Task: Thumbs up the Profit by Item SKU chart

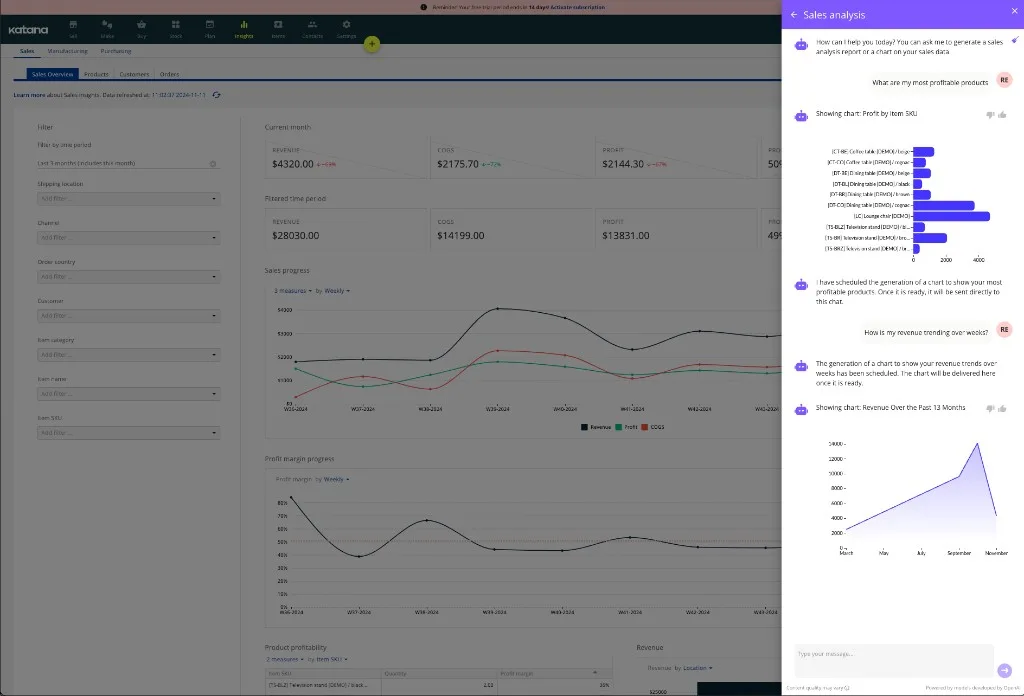Action: [1002, 115]
